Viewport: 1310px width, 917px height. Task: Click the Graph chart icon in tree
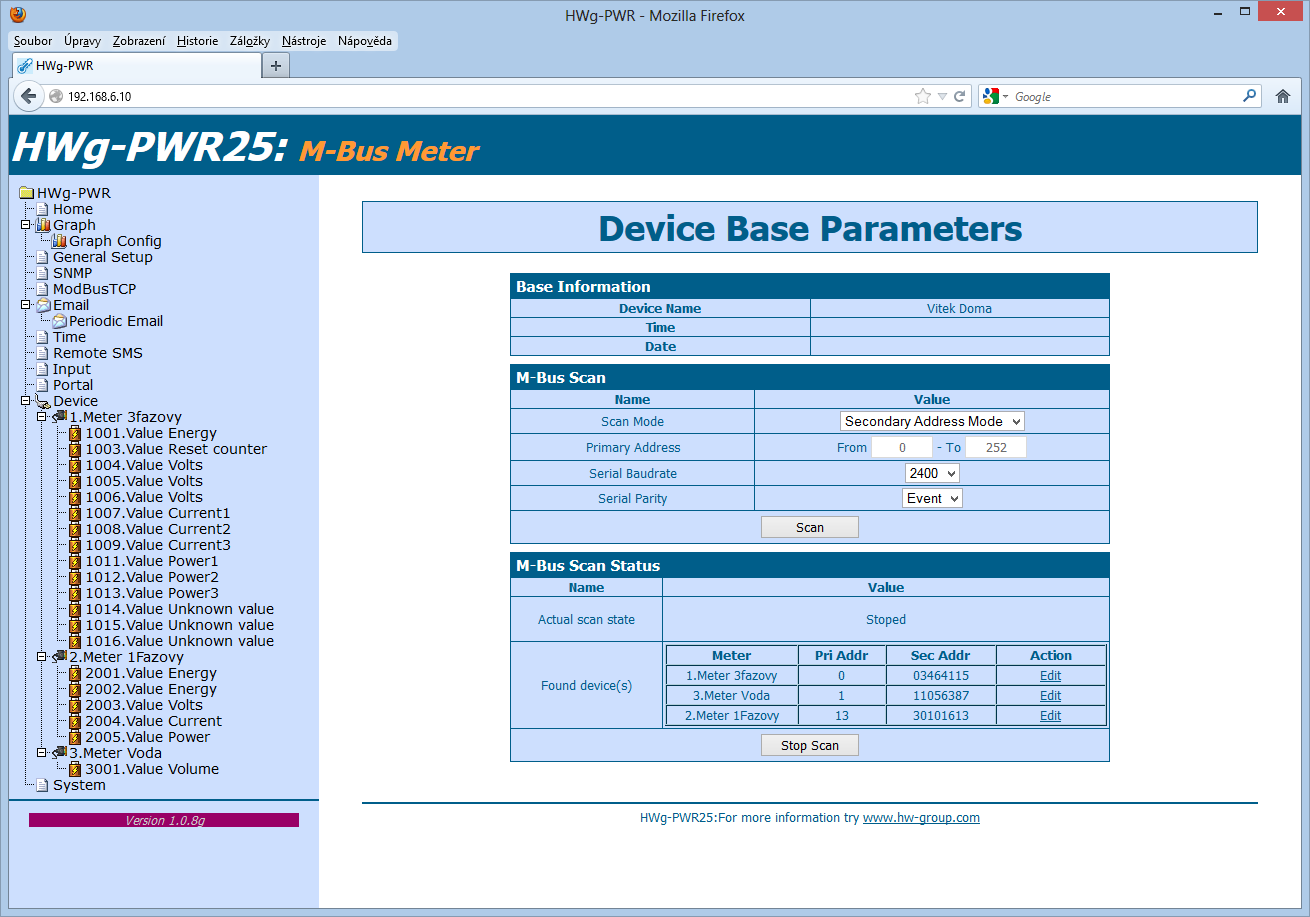[43, 225]
